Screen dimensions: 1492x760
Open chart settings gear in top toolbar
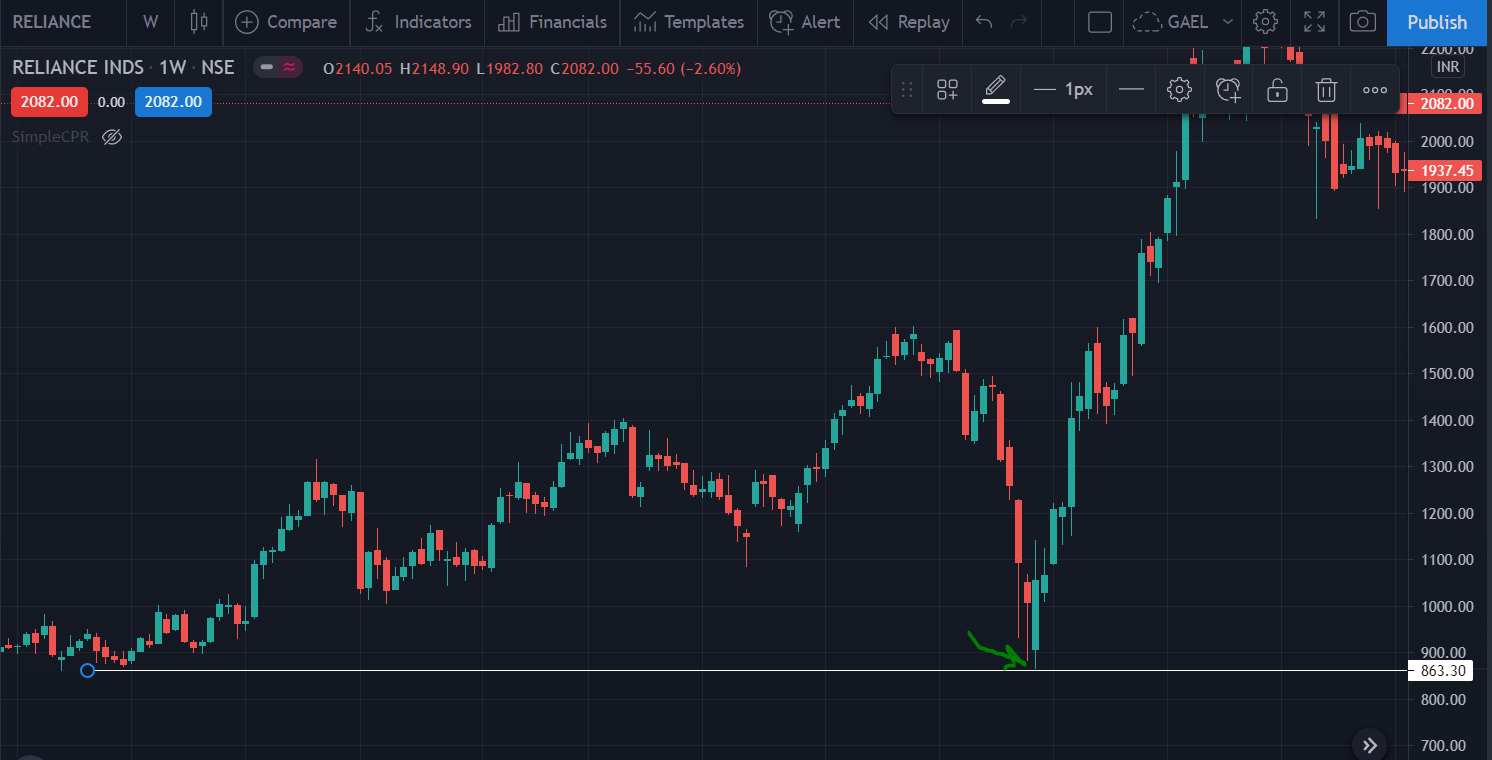[1266, 21]
